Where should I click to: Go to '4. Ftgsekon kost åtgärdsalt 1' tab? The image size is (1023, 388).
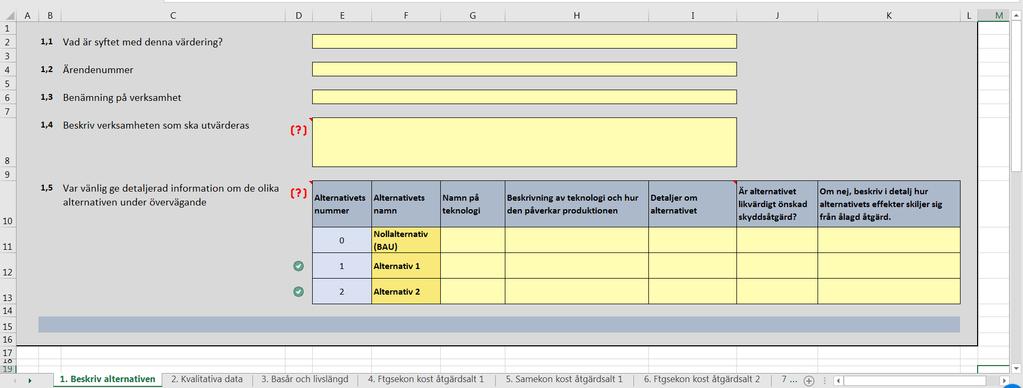point(426,379)
